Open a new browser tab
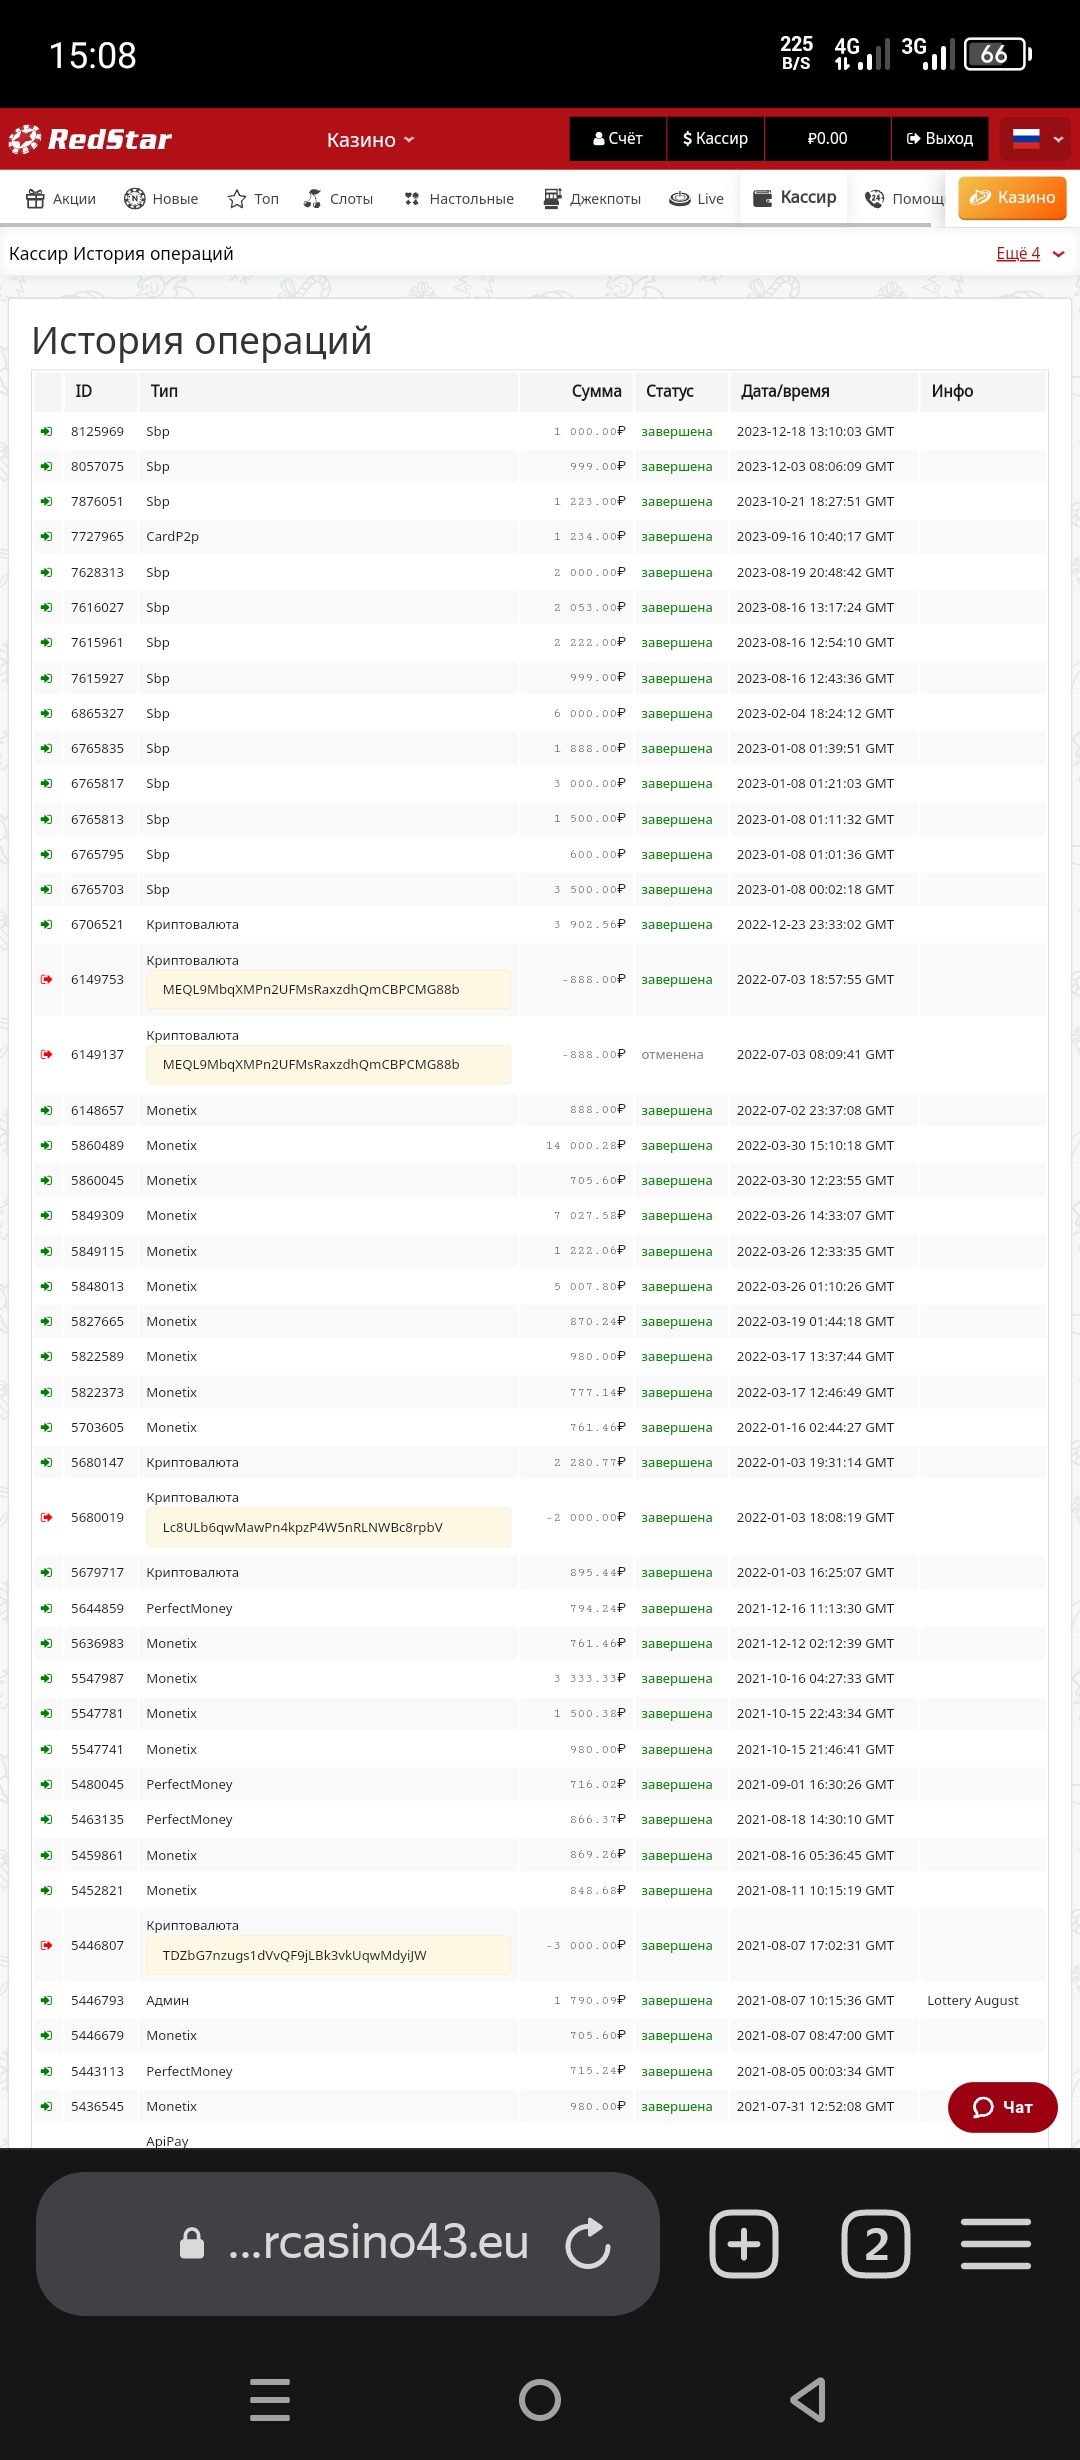Screen dimensions: 1080x2460 744,2243
